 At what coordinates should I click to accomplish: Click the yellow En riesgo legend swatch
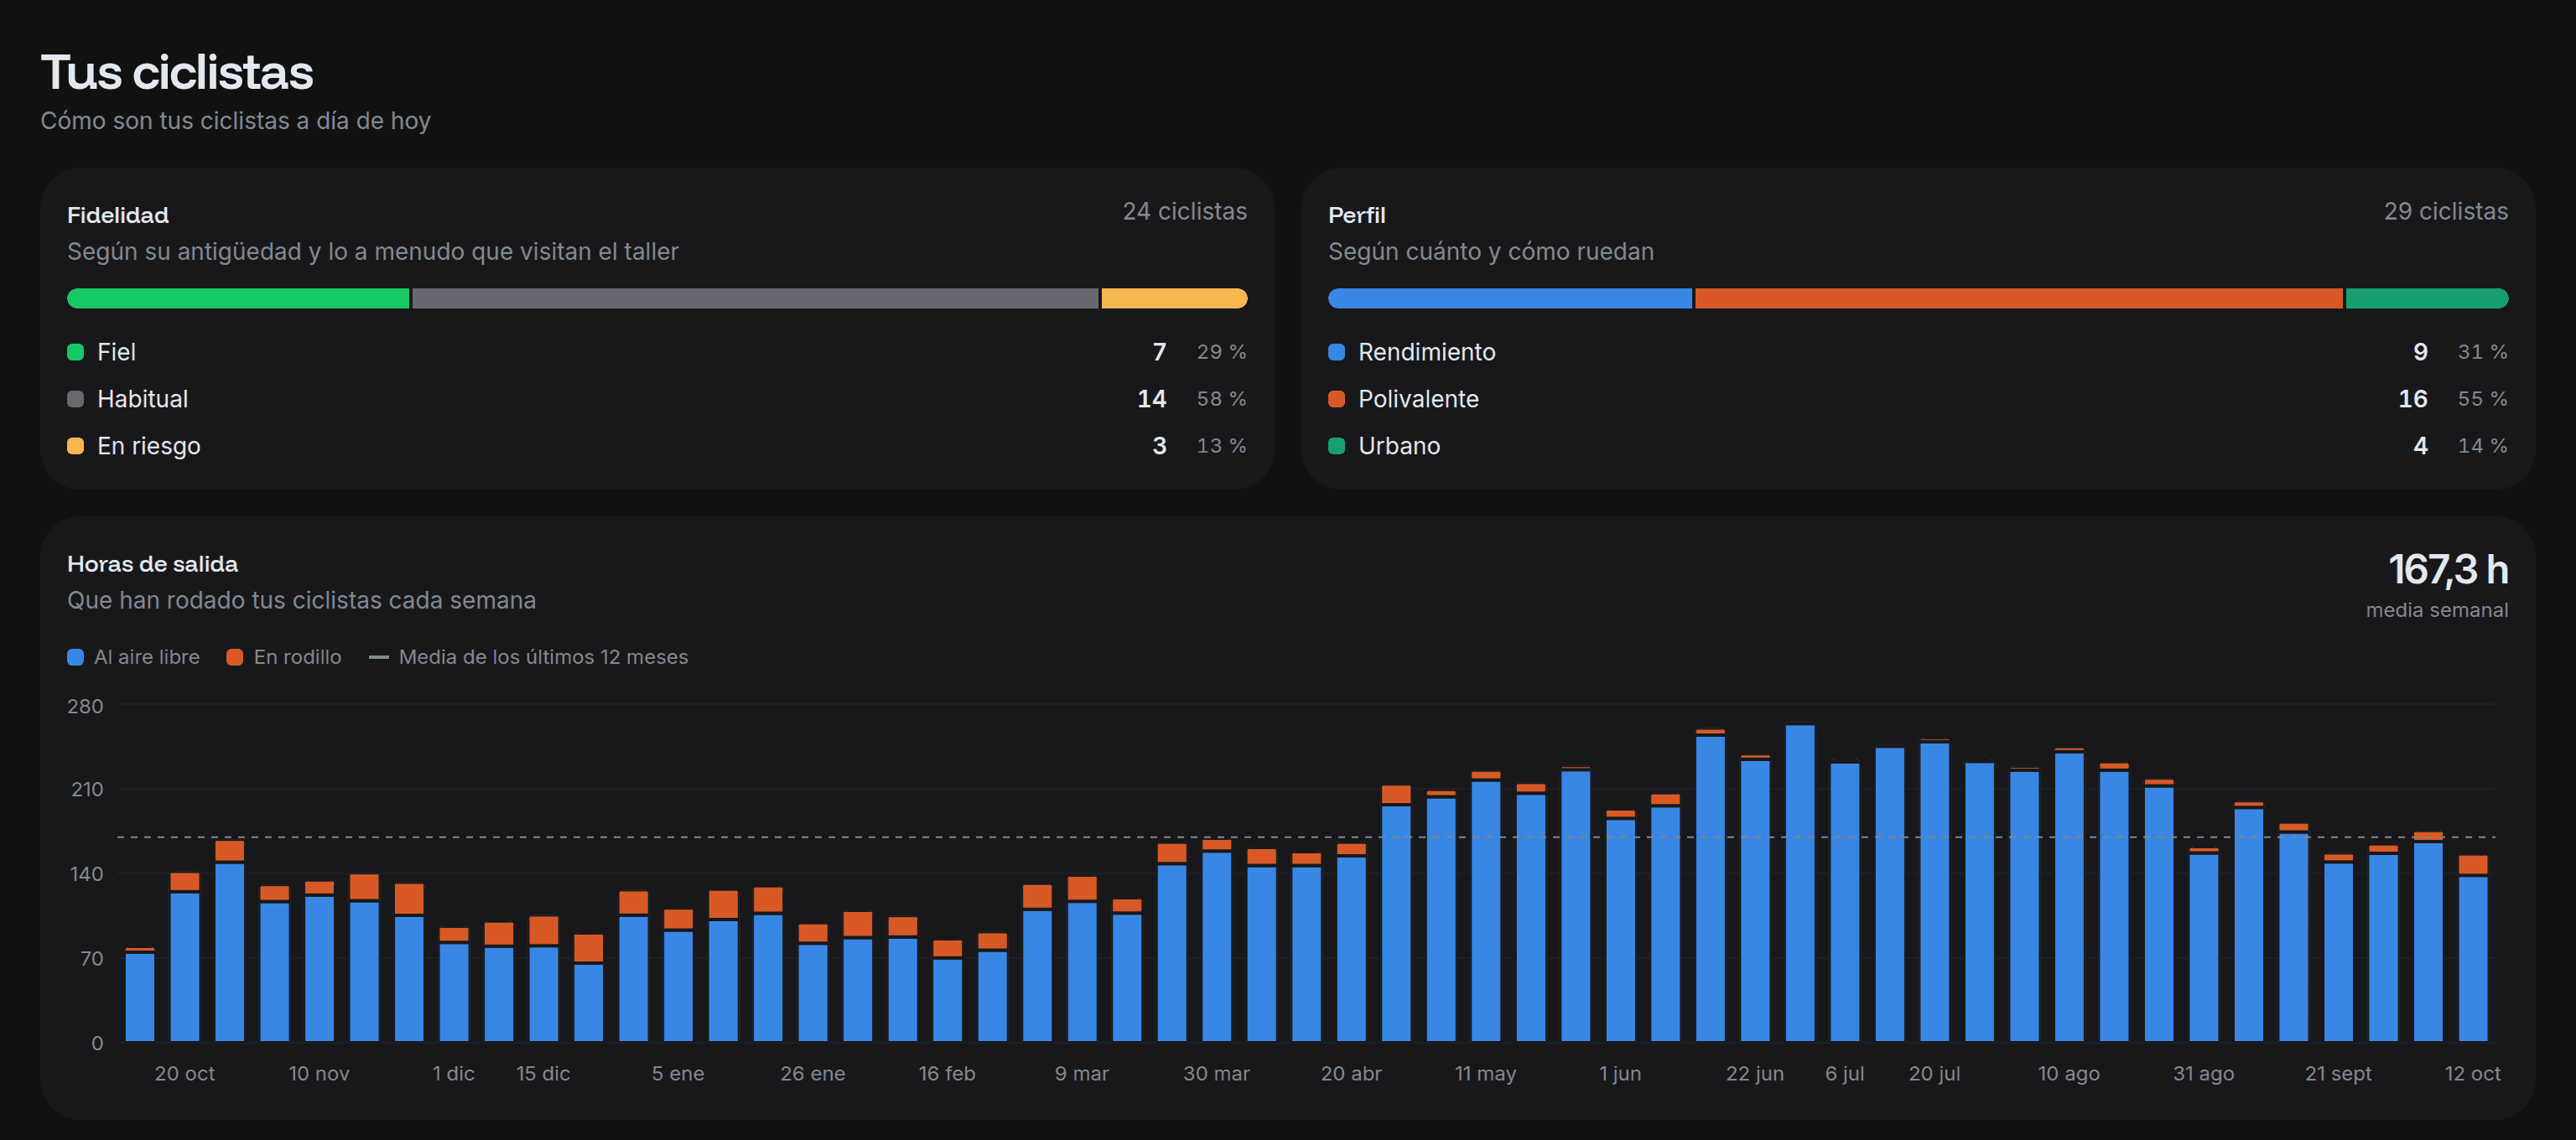[x=75, y=446]
